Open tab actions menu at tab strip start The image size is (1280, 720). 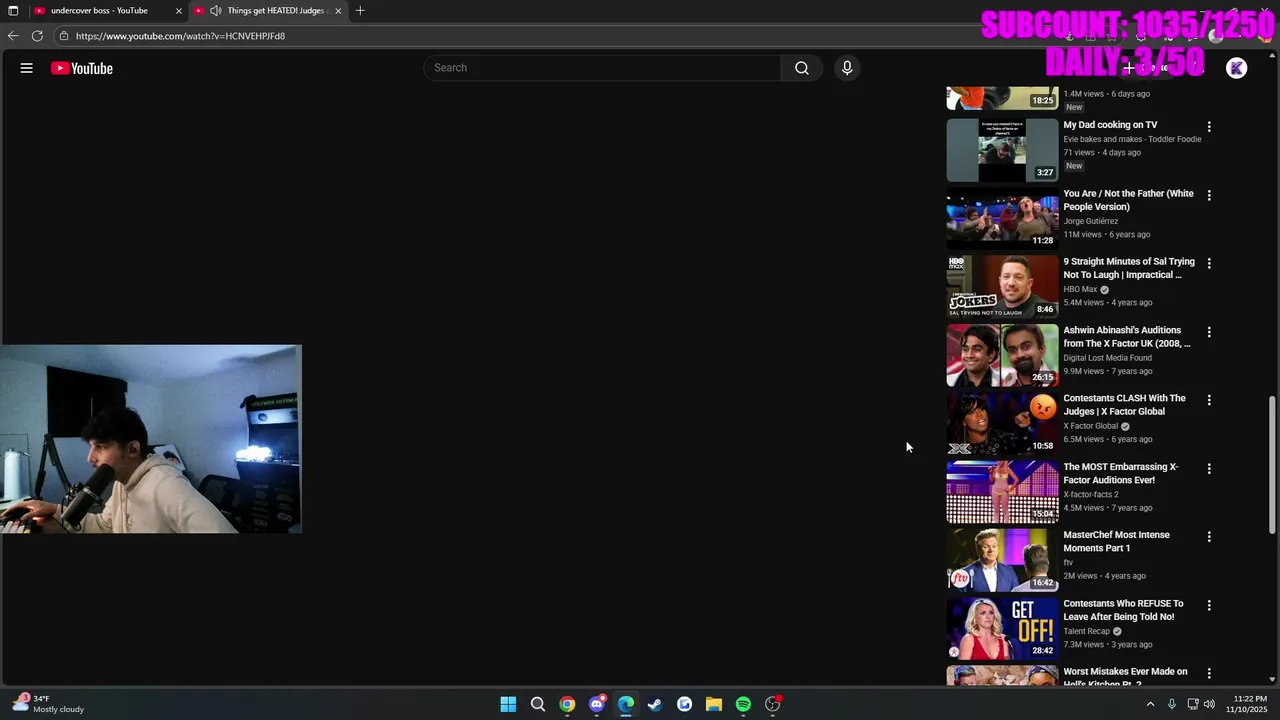pyautogui.click(x=13, y=11)
